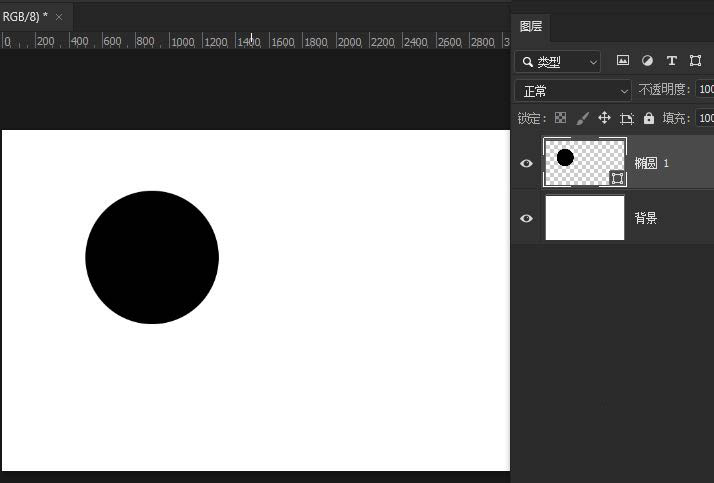Image resolution: width=714 pixels, height=483 pixels.
Task: Lock position move-arrows icon
Action: [604, 118]
